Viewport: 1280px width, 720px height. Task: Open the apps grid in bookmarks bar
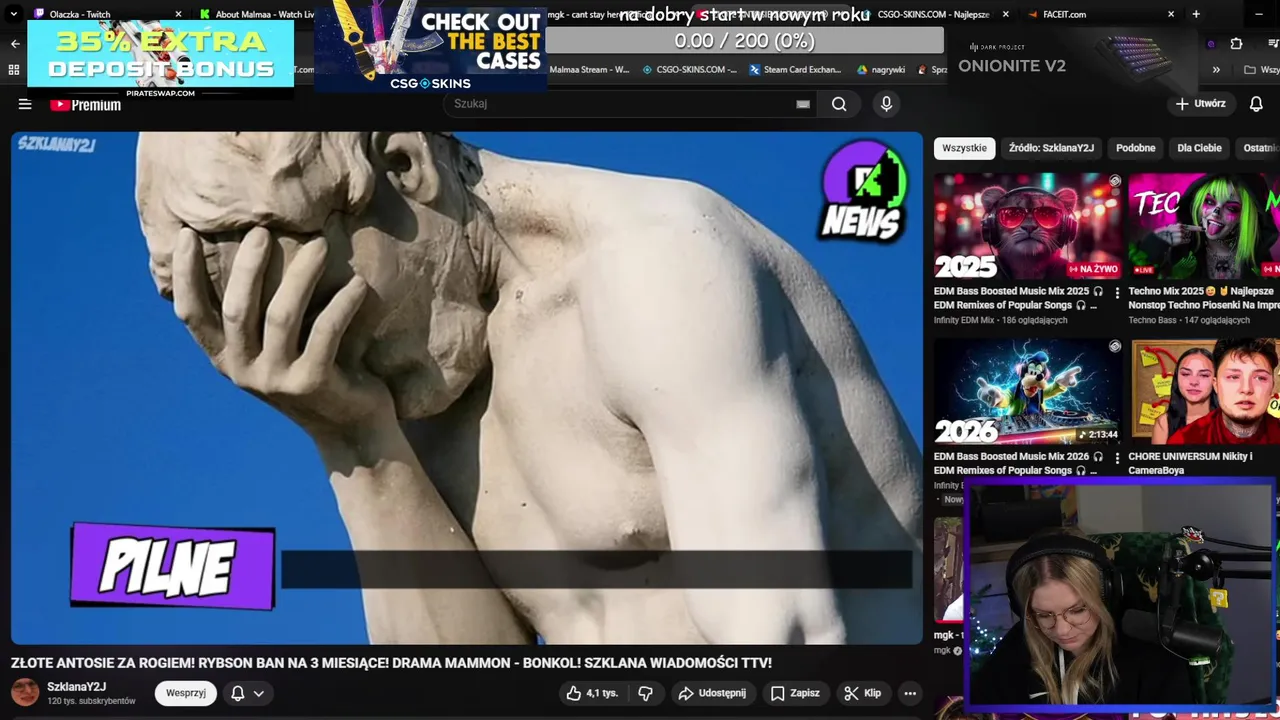[x=14, y=70]
